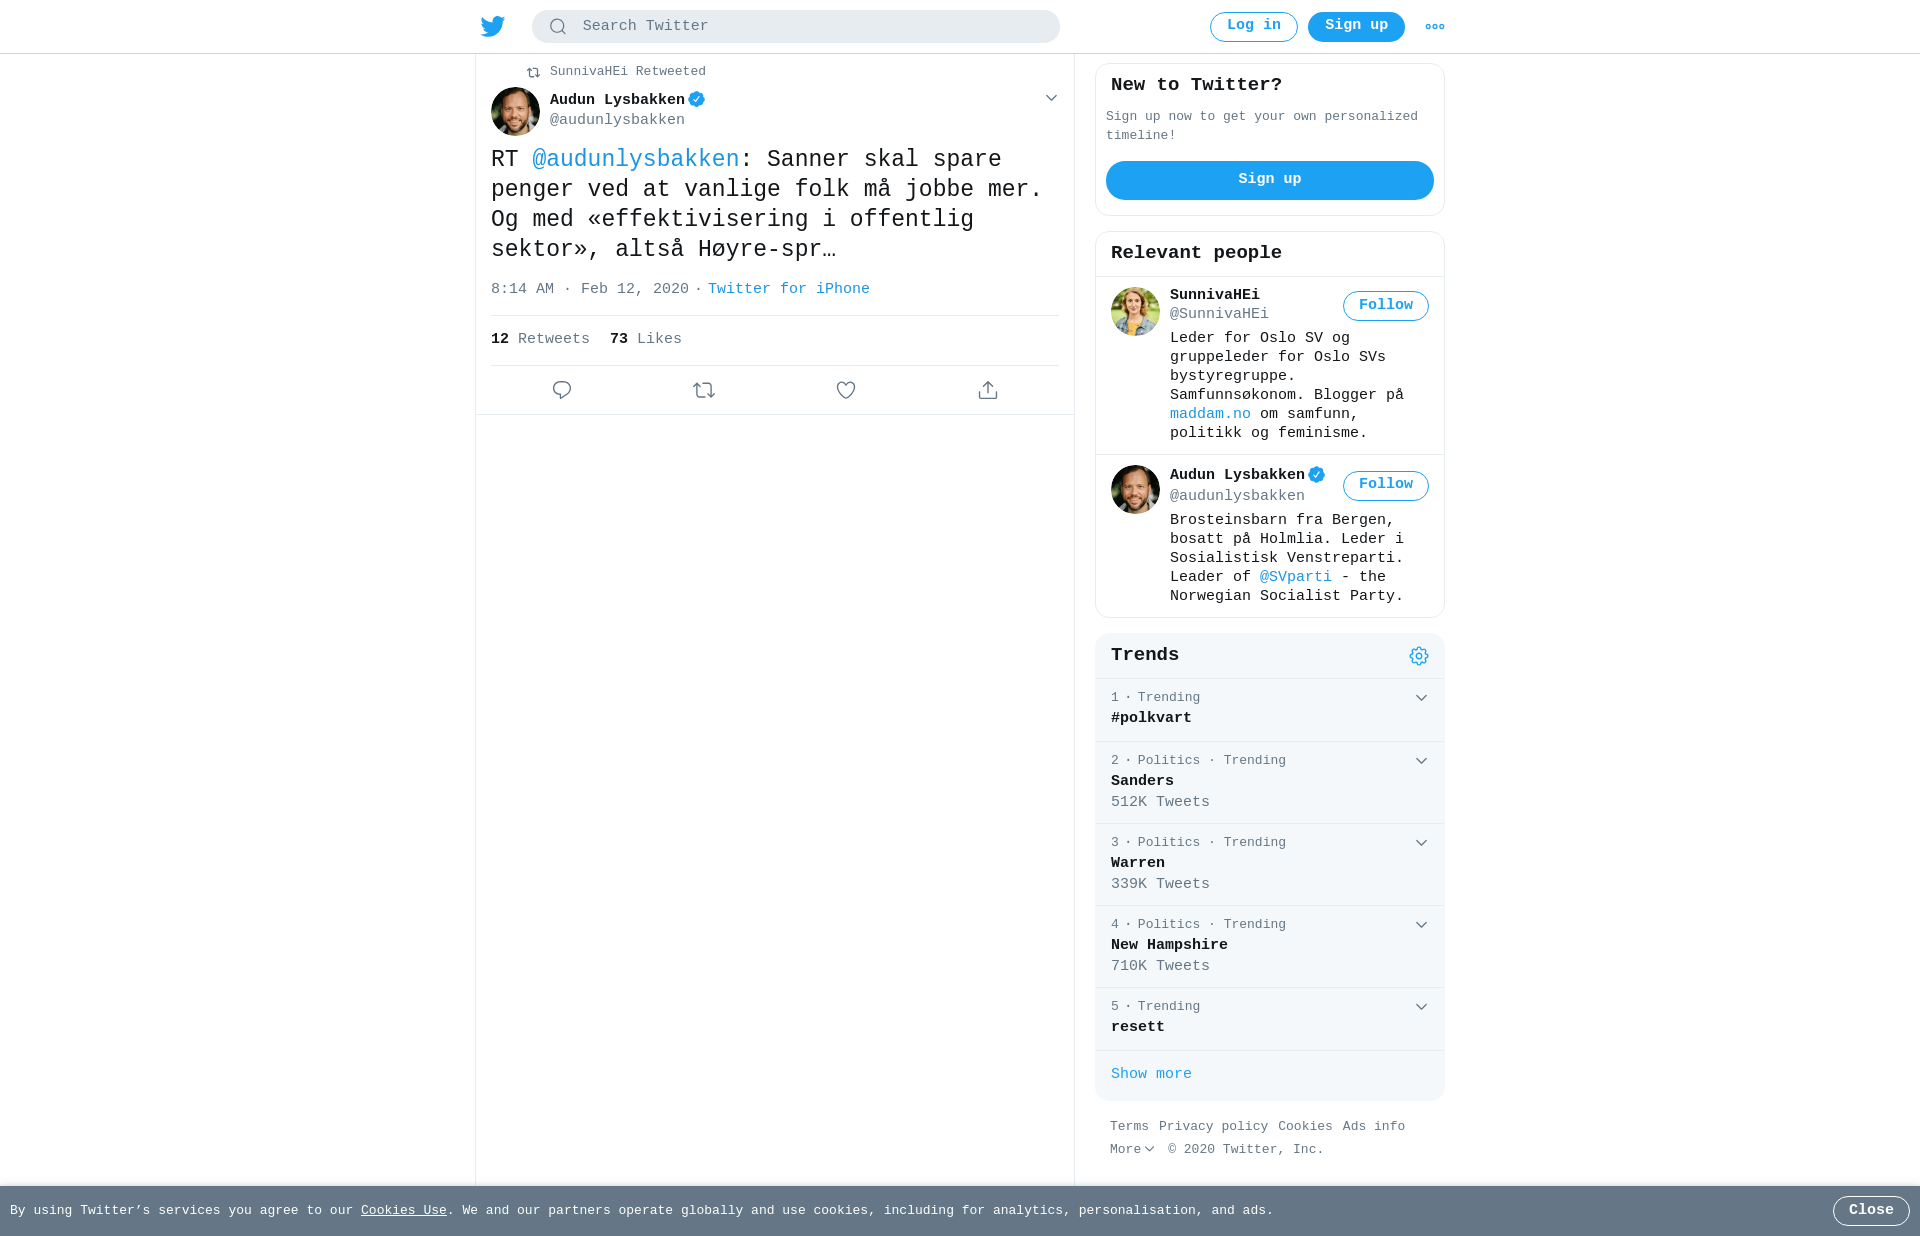Open Trends settings via the gear icon
Viewport: 1920px width, 1236px height.
point(1419,656)
